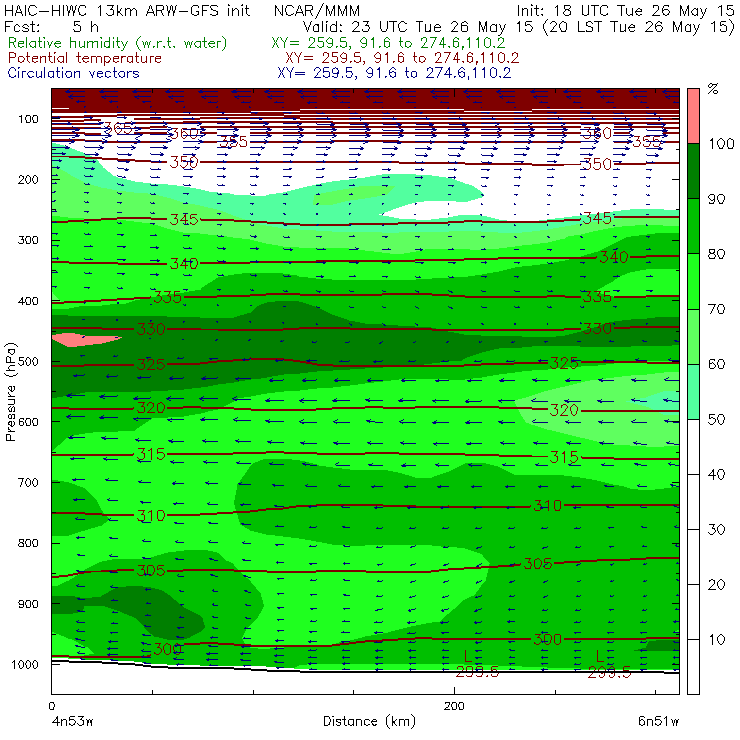Viewport: 740px width, 740px height.
Task: Click the red 'Potential temperature' legend label
Action: (85, 58)
